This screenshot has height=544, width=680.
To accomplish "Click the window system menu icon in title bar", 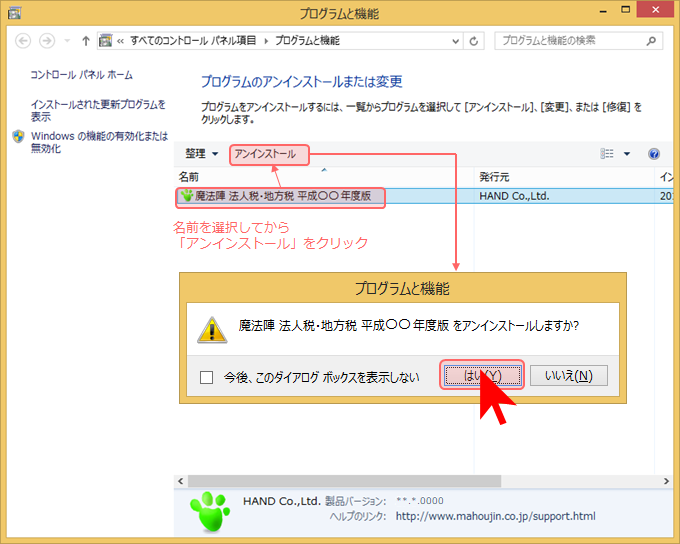I will [x=14, y=13].
